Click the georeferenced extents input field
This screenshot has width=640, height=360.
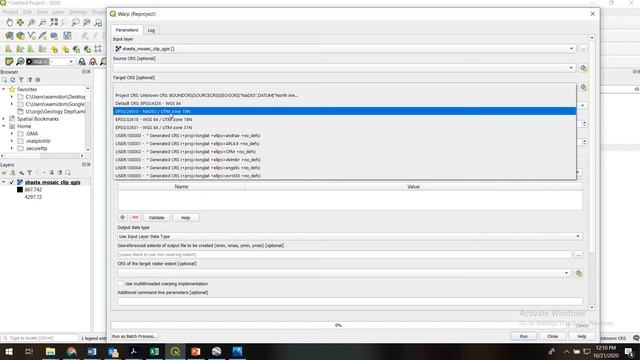(x=344, y=254)
